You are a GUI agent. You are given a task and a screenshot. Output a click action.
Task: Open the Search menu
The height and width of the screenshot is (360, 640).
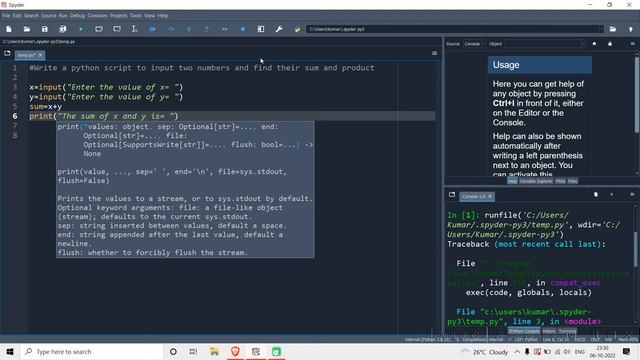pyautogui.click(x=31, y=16)
